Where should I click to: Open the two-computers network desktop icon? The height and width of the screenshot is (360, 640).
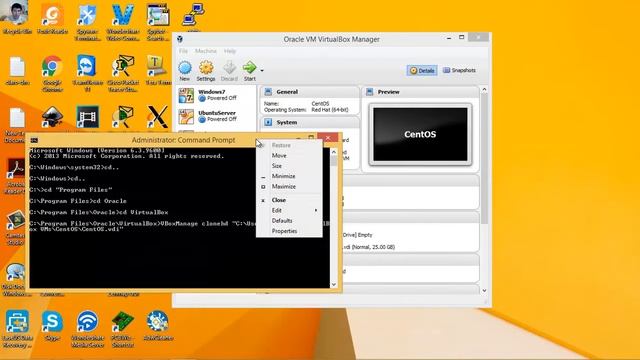tap(193, 16)
